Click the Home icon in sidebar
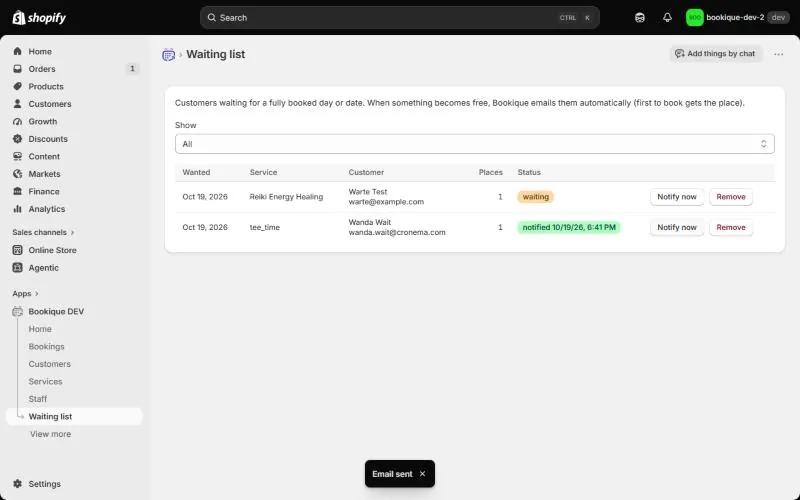800x500 pixels. pyautogui.click(x=17, y=52)
